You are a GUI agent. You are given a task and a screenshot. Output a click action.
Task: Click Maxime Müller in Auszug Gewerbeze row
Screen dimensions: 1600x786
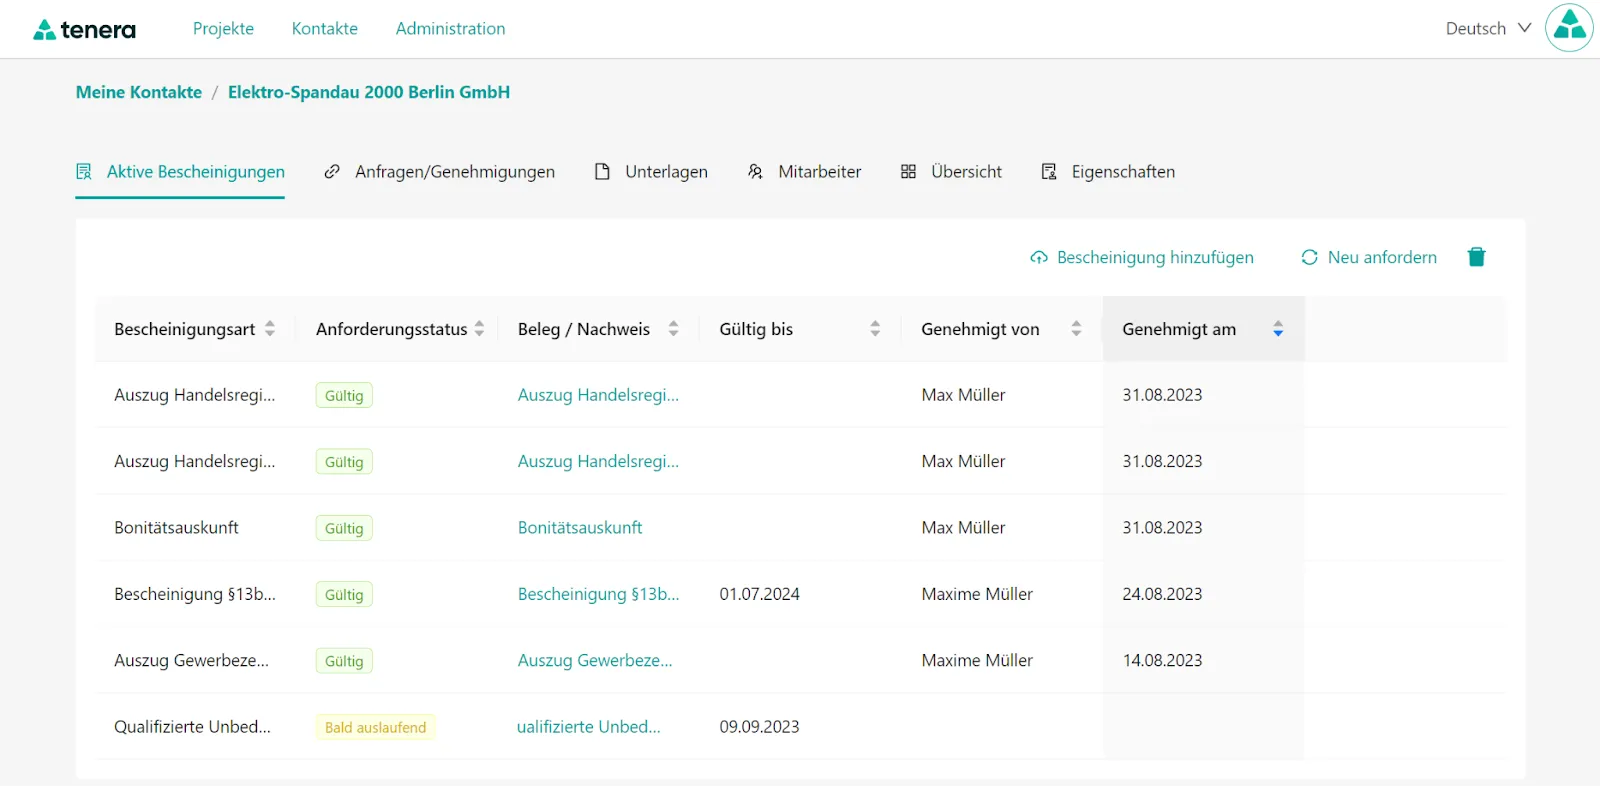(977, 661)
